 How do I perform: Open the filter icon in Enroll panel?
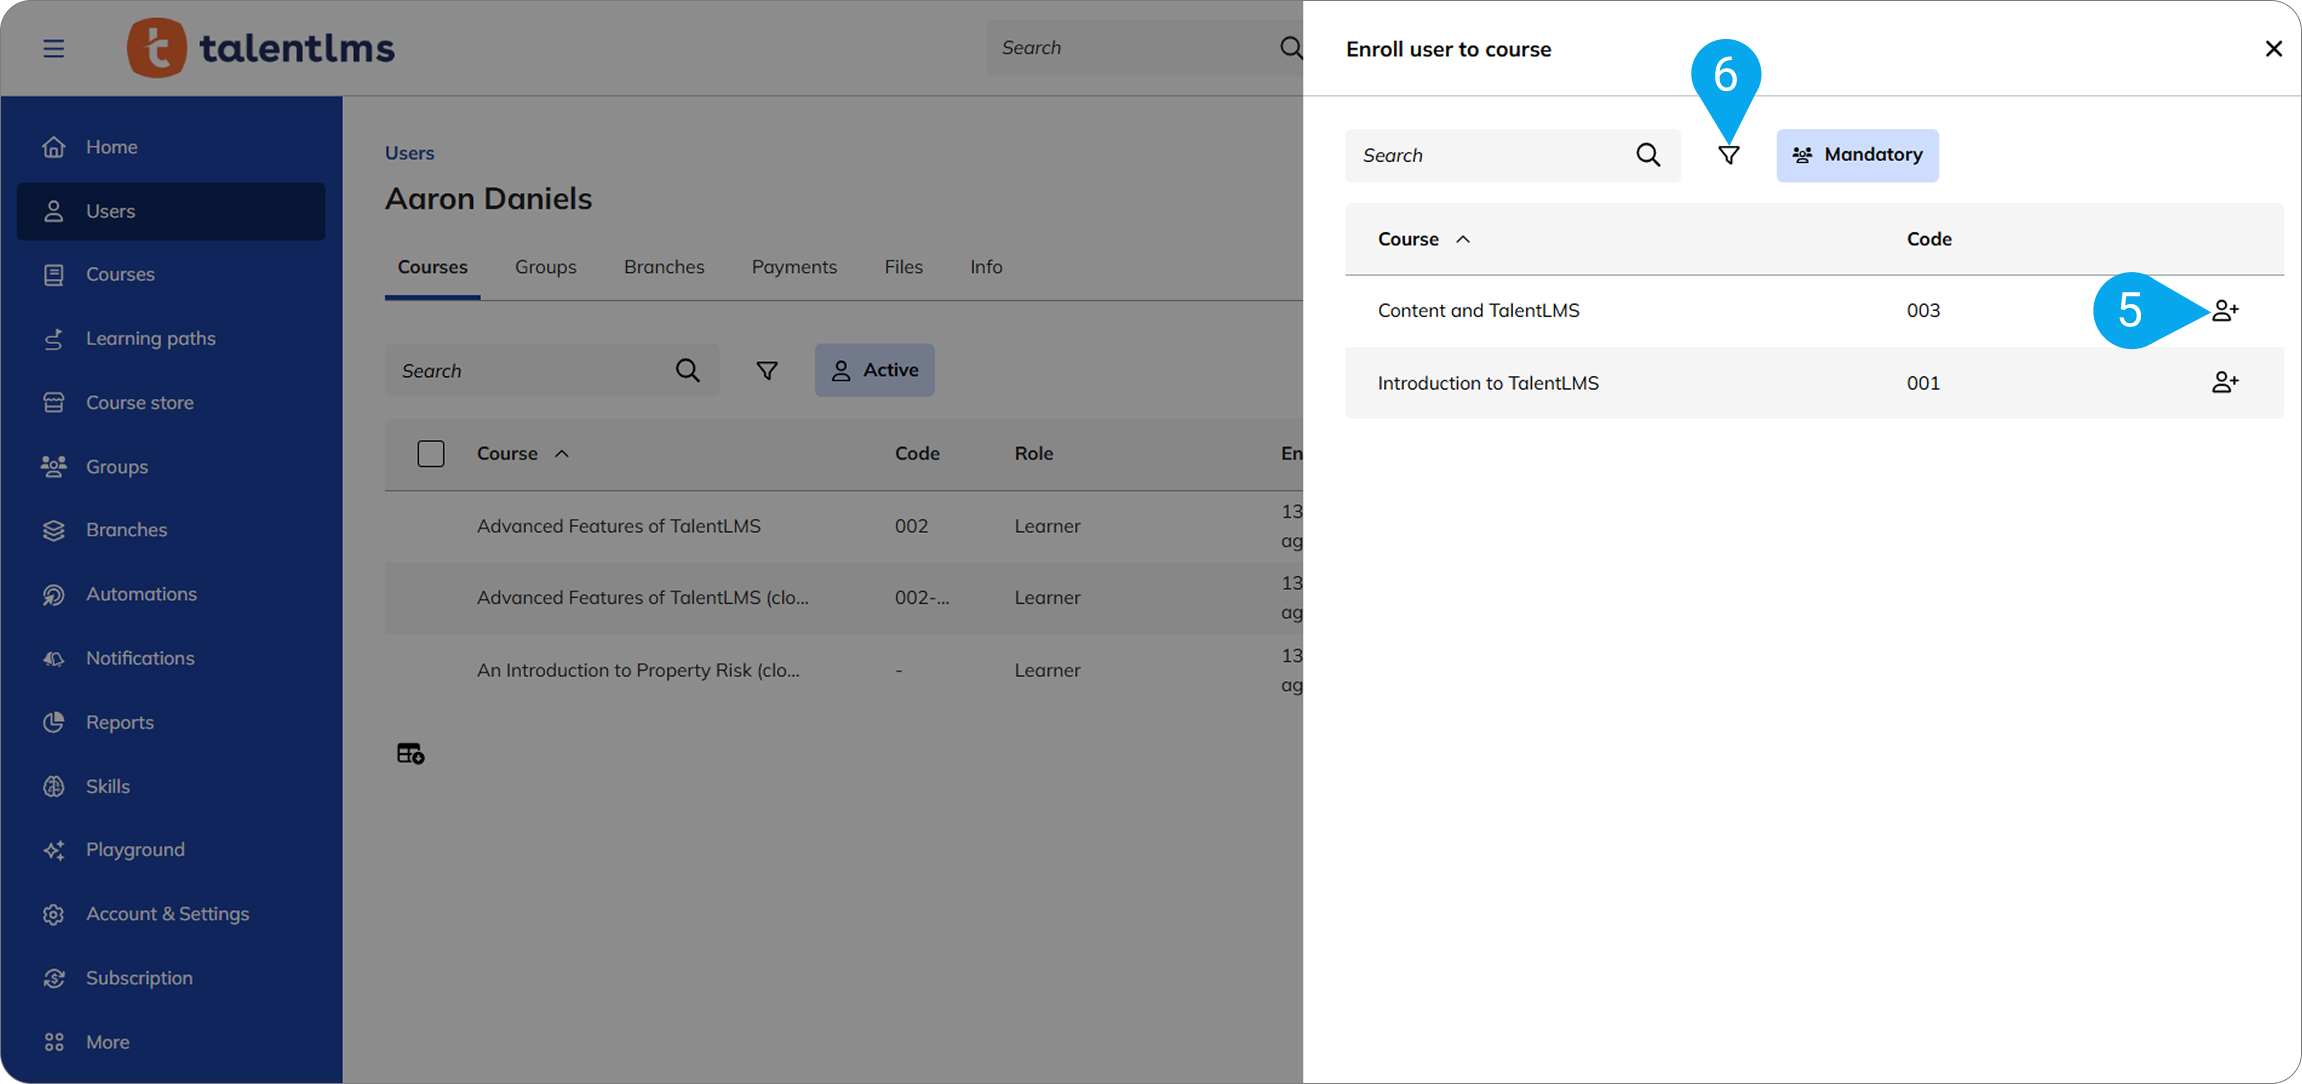click(x=1728, y=155)
